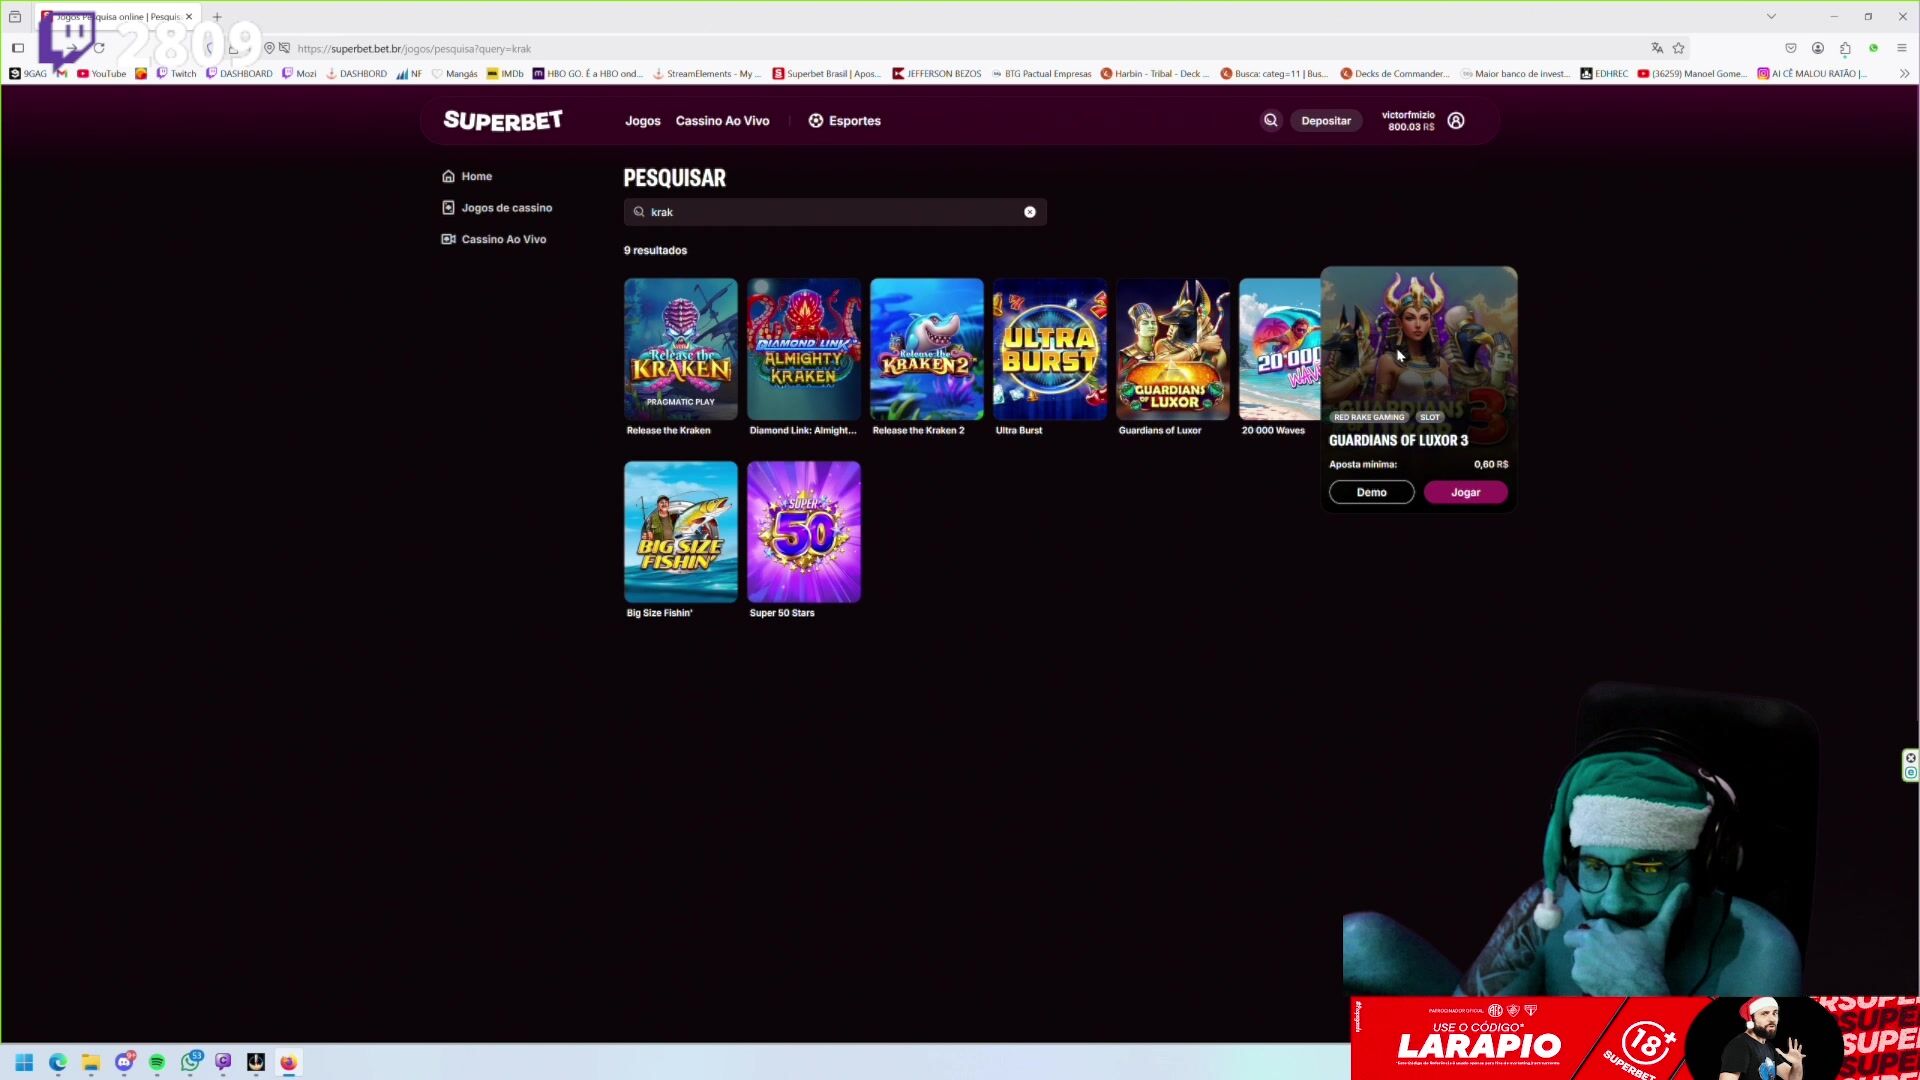Image resolution: width=1920 pixels, height=1080 pixels.
Task: Open Windows Start menu
Action: [x=24, y=1062]
